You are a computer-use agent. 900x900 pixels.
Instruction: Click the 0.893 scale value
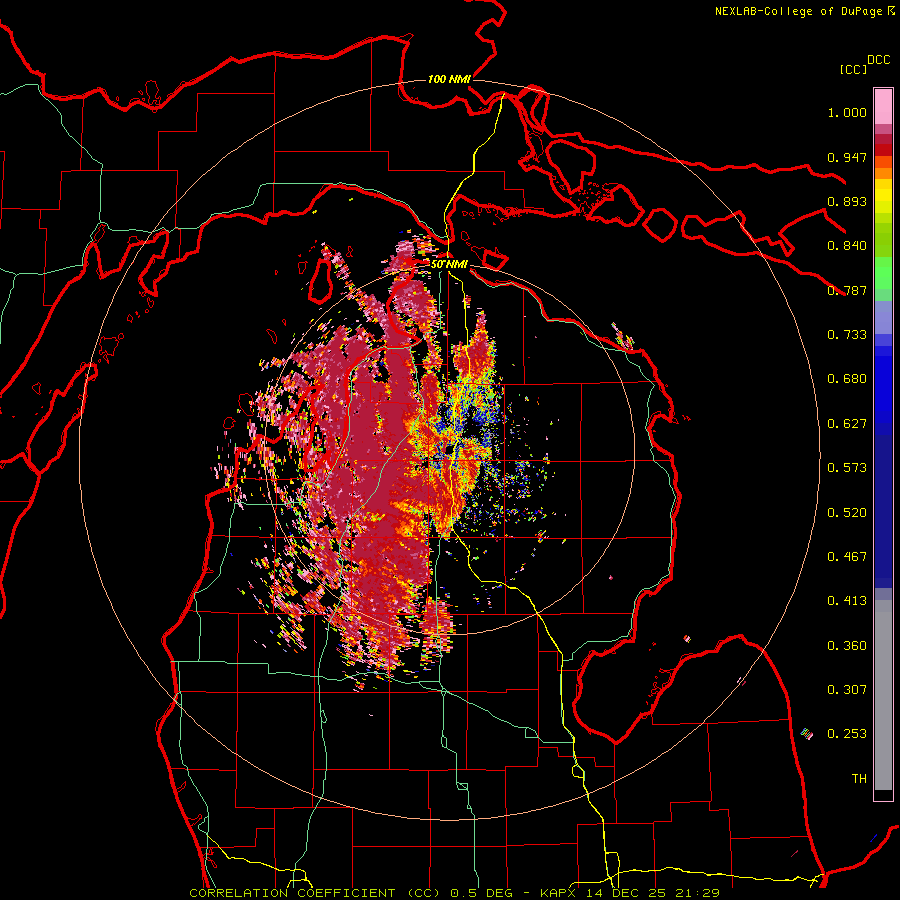point(847,201)
